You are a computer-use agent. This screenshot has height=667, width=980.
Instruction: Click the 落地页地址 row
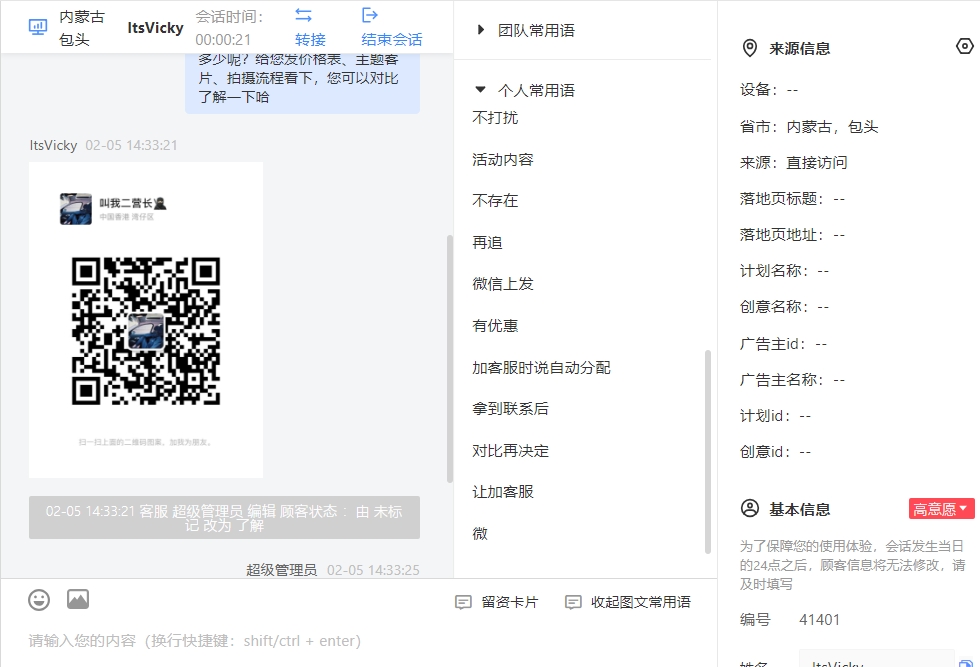792,235
